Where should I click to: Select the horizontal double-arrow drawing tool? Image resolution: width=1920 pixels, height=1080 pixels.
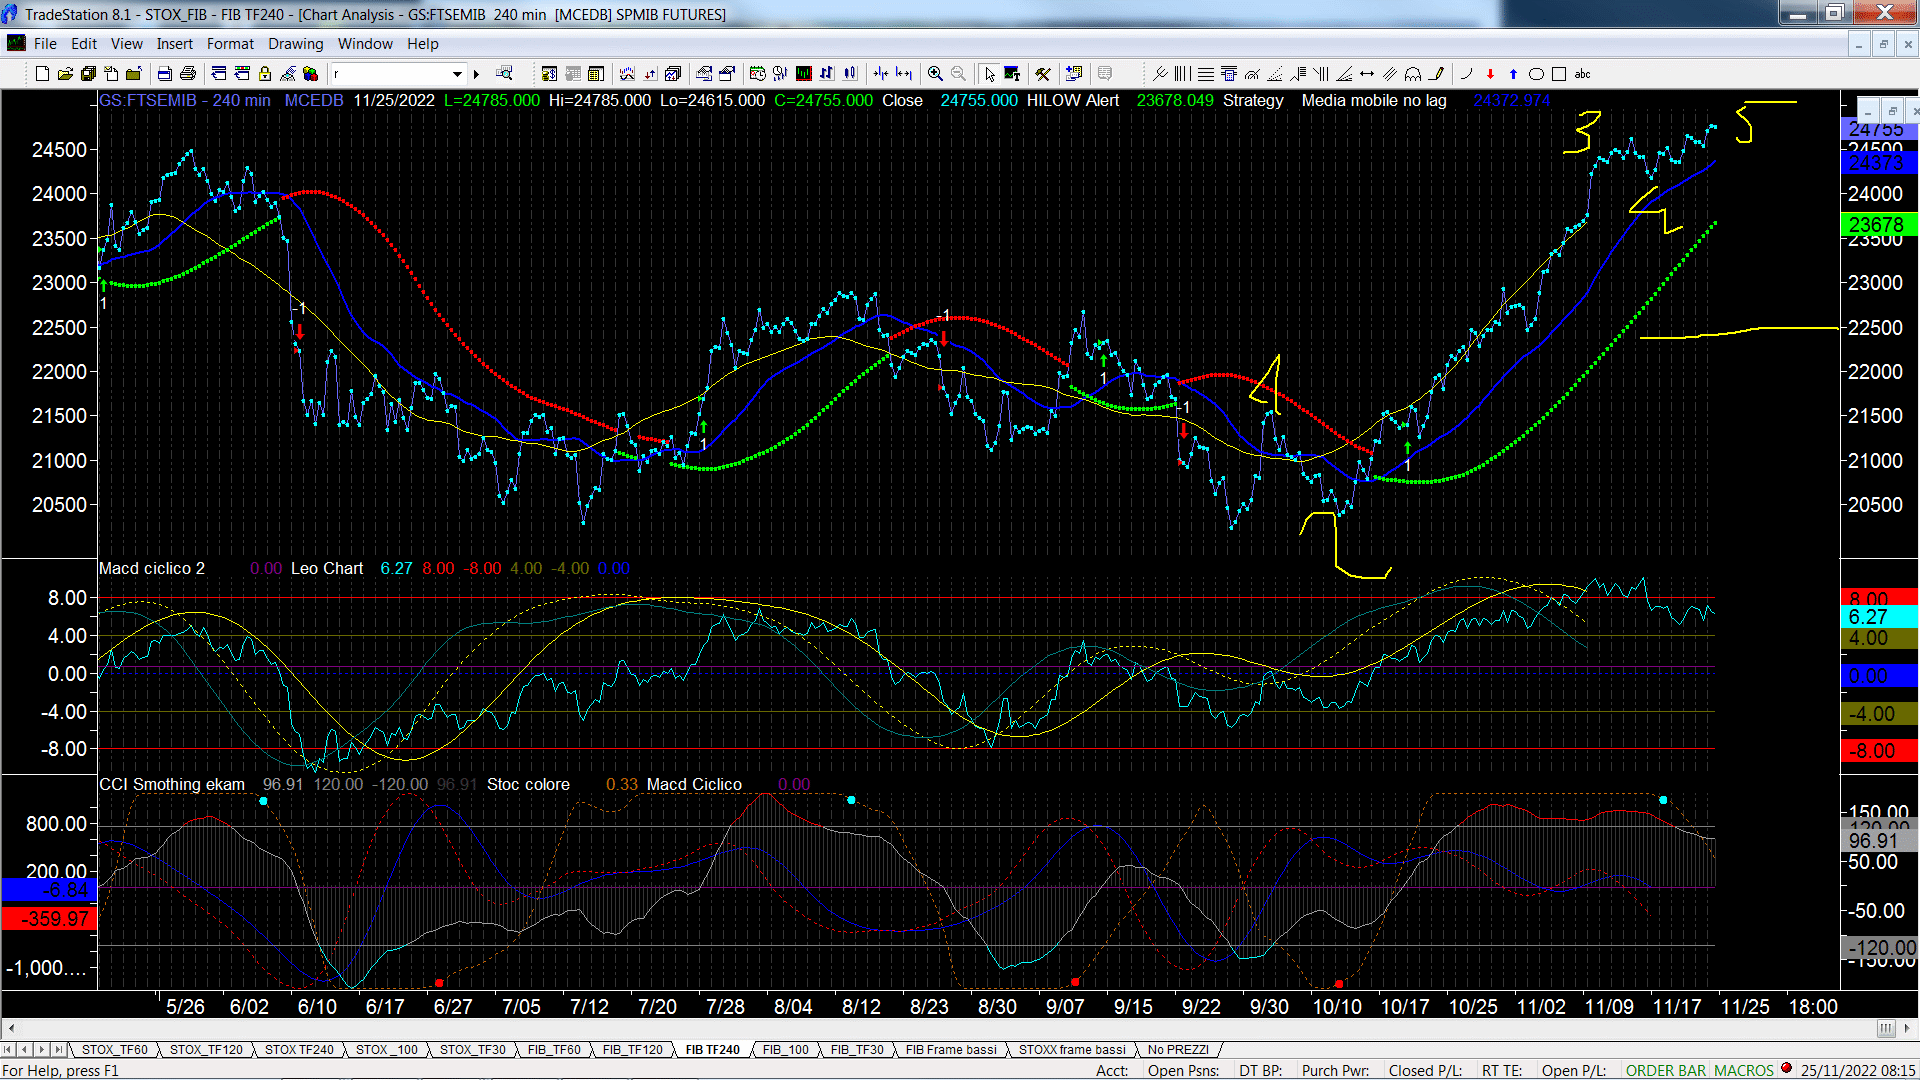point(1367,74)
